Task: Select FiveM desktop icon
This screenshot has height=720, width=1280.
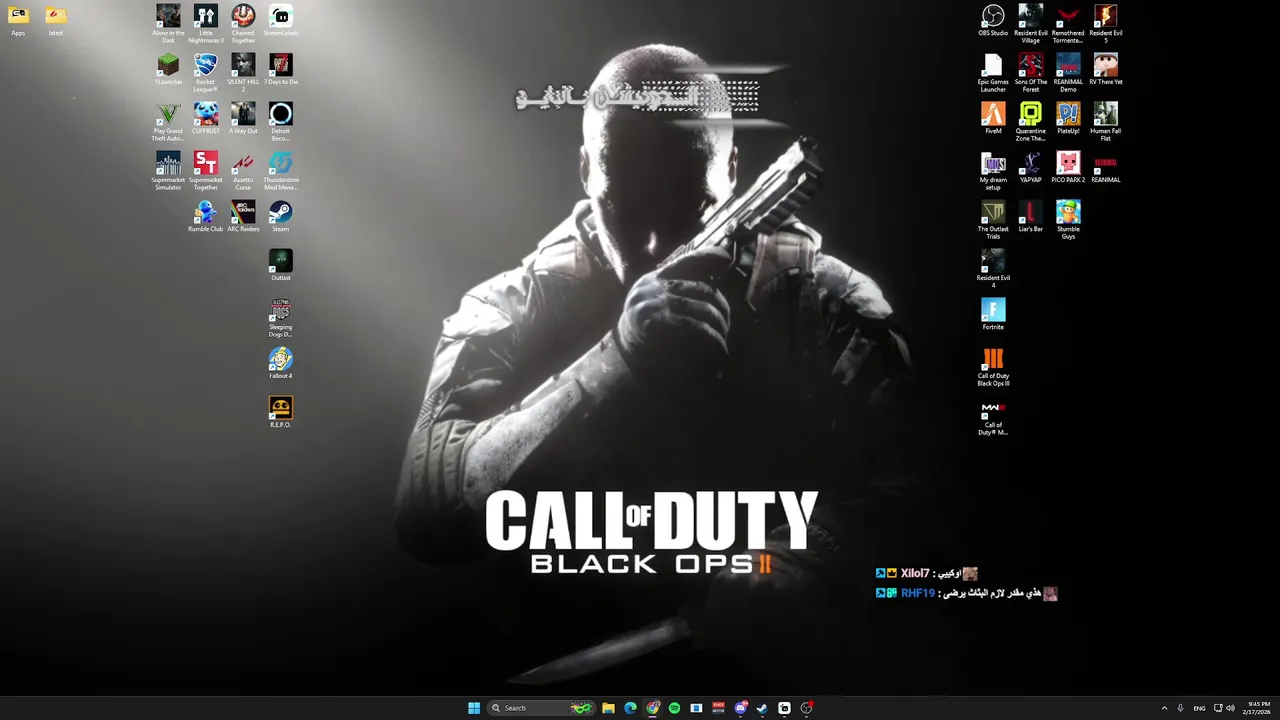Action: (x=993, y=119)
